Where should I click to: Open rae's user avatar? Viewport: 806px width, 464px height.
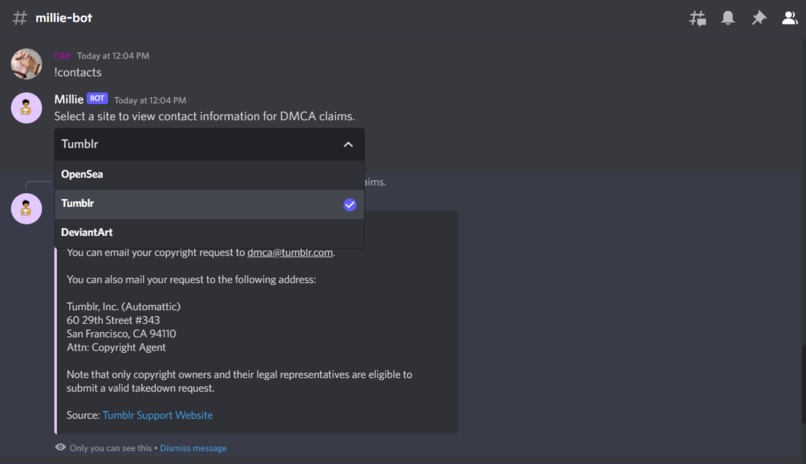(x=26, y=64)
